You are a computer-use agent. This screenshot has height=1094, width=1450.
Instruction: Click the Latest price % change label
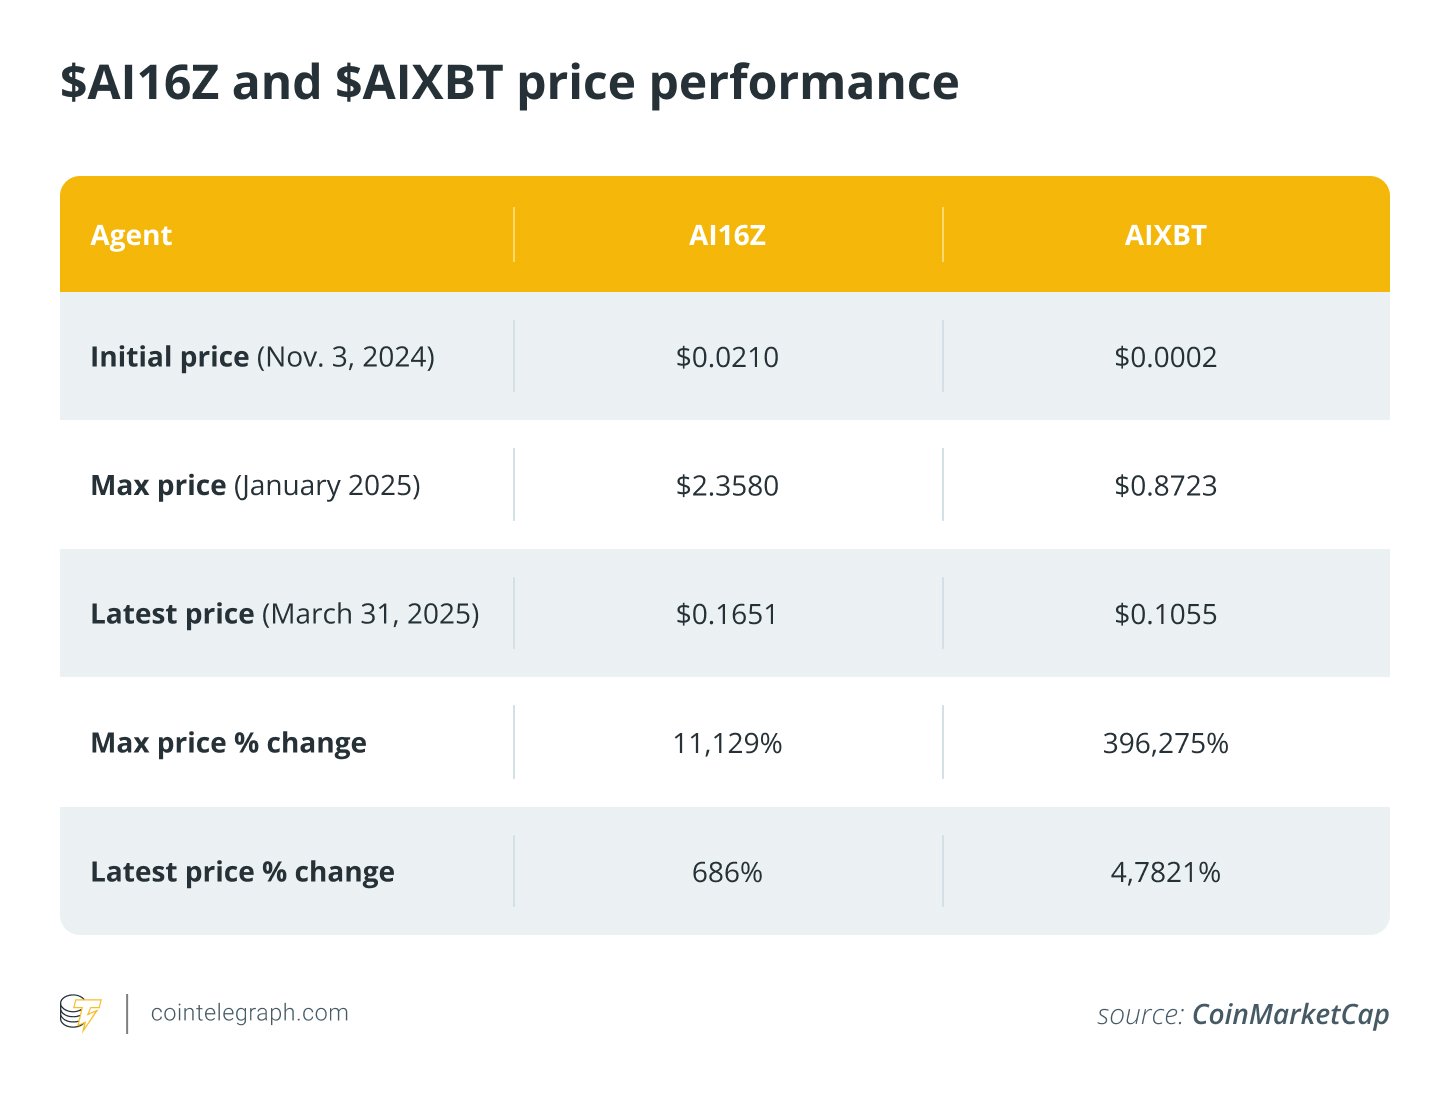point(242,872)
